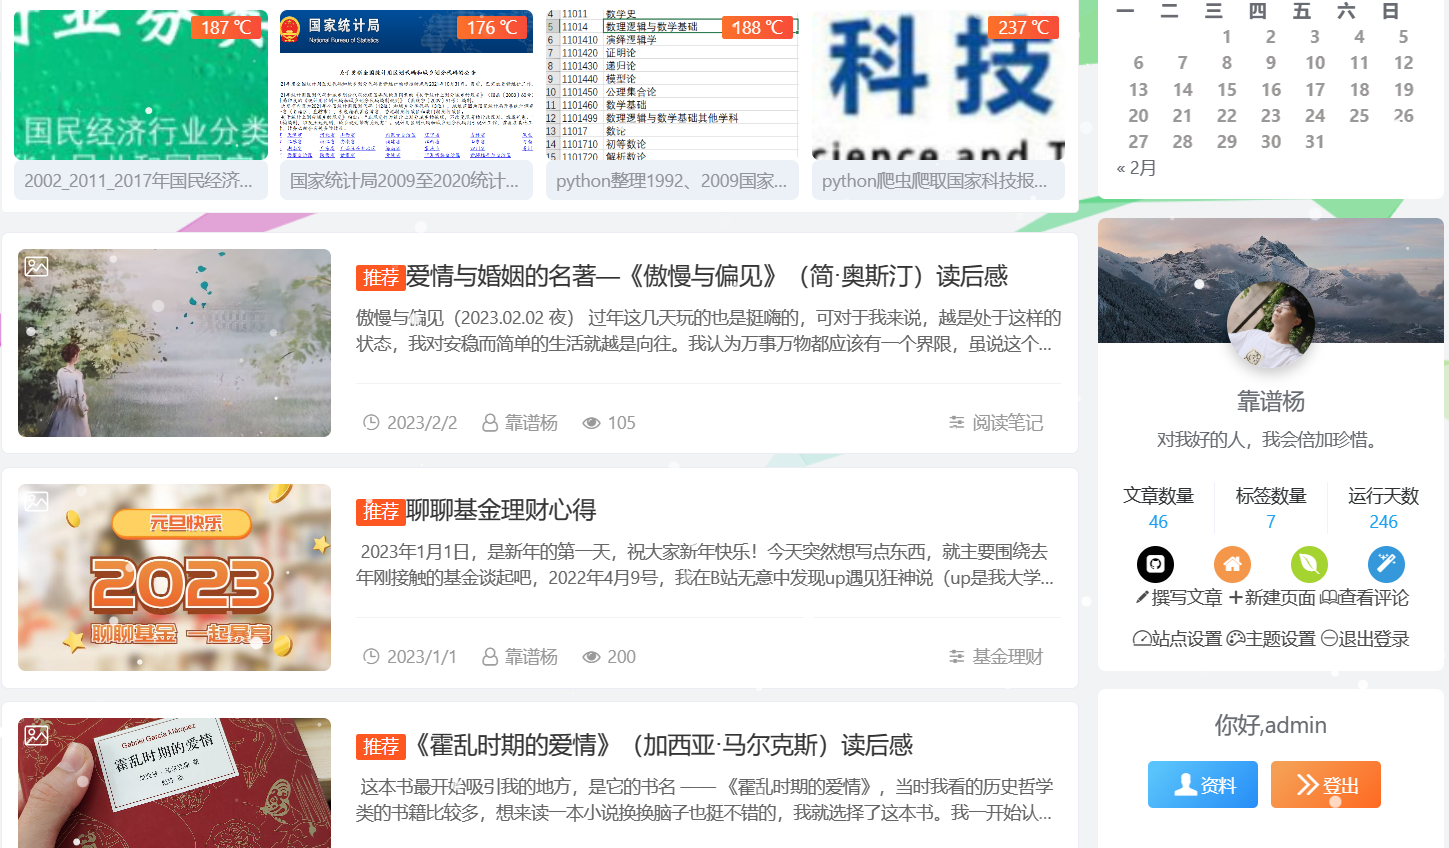This screenshot has width=1449, height=848.
Task: Click the 2023年1月1日 post excerpt text
Action: pyautogui.click(x=706, y=565)
